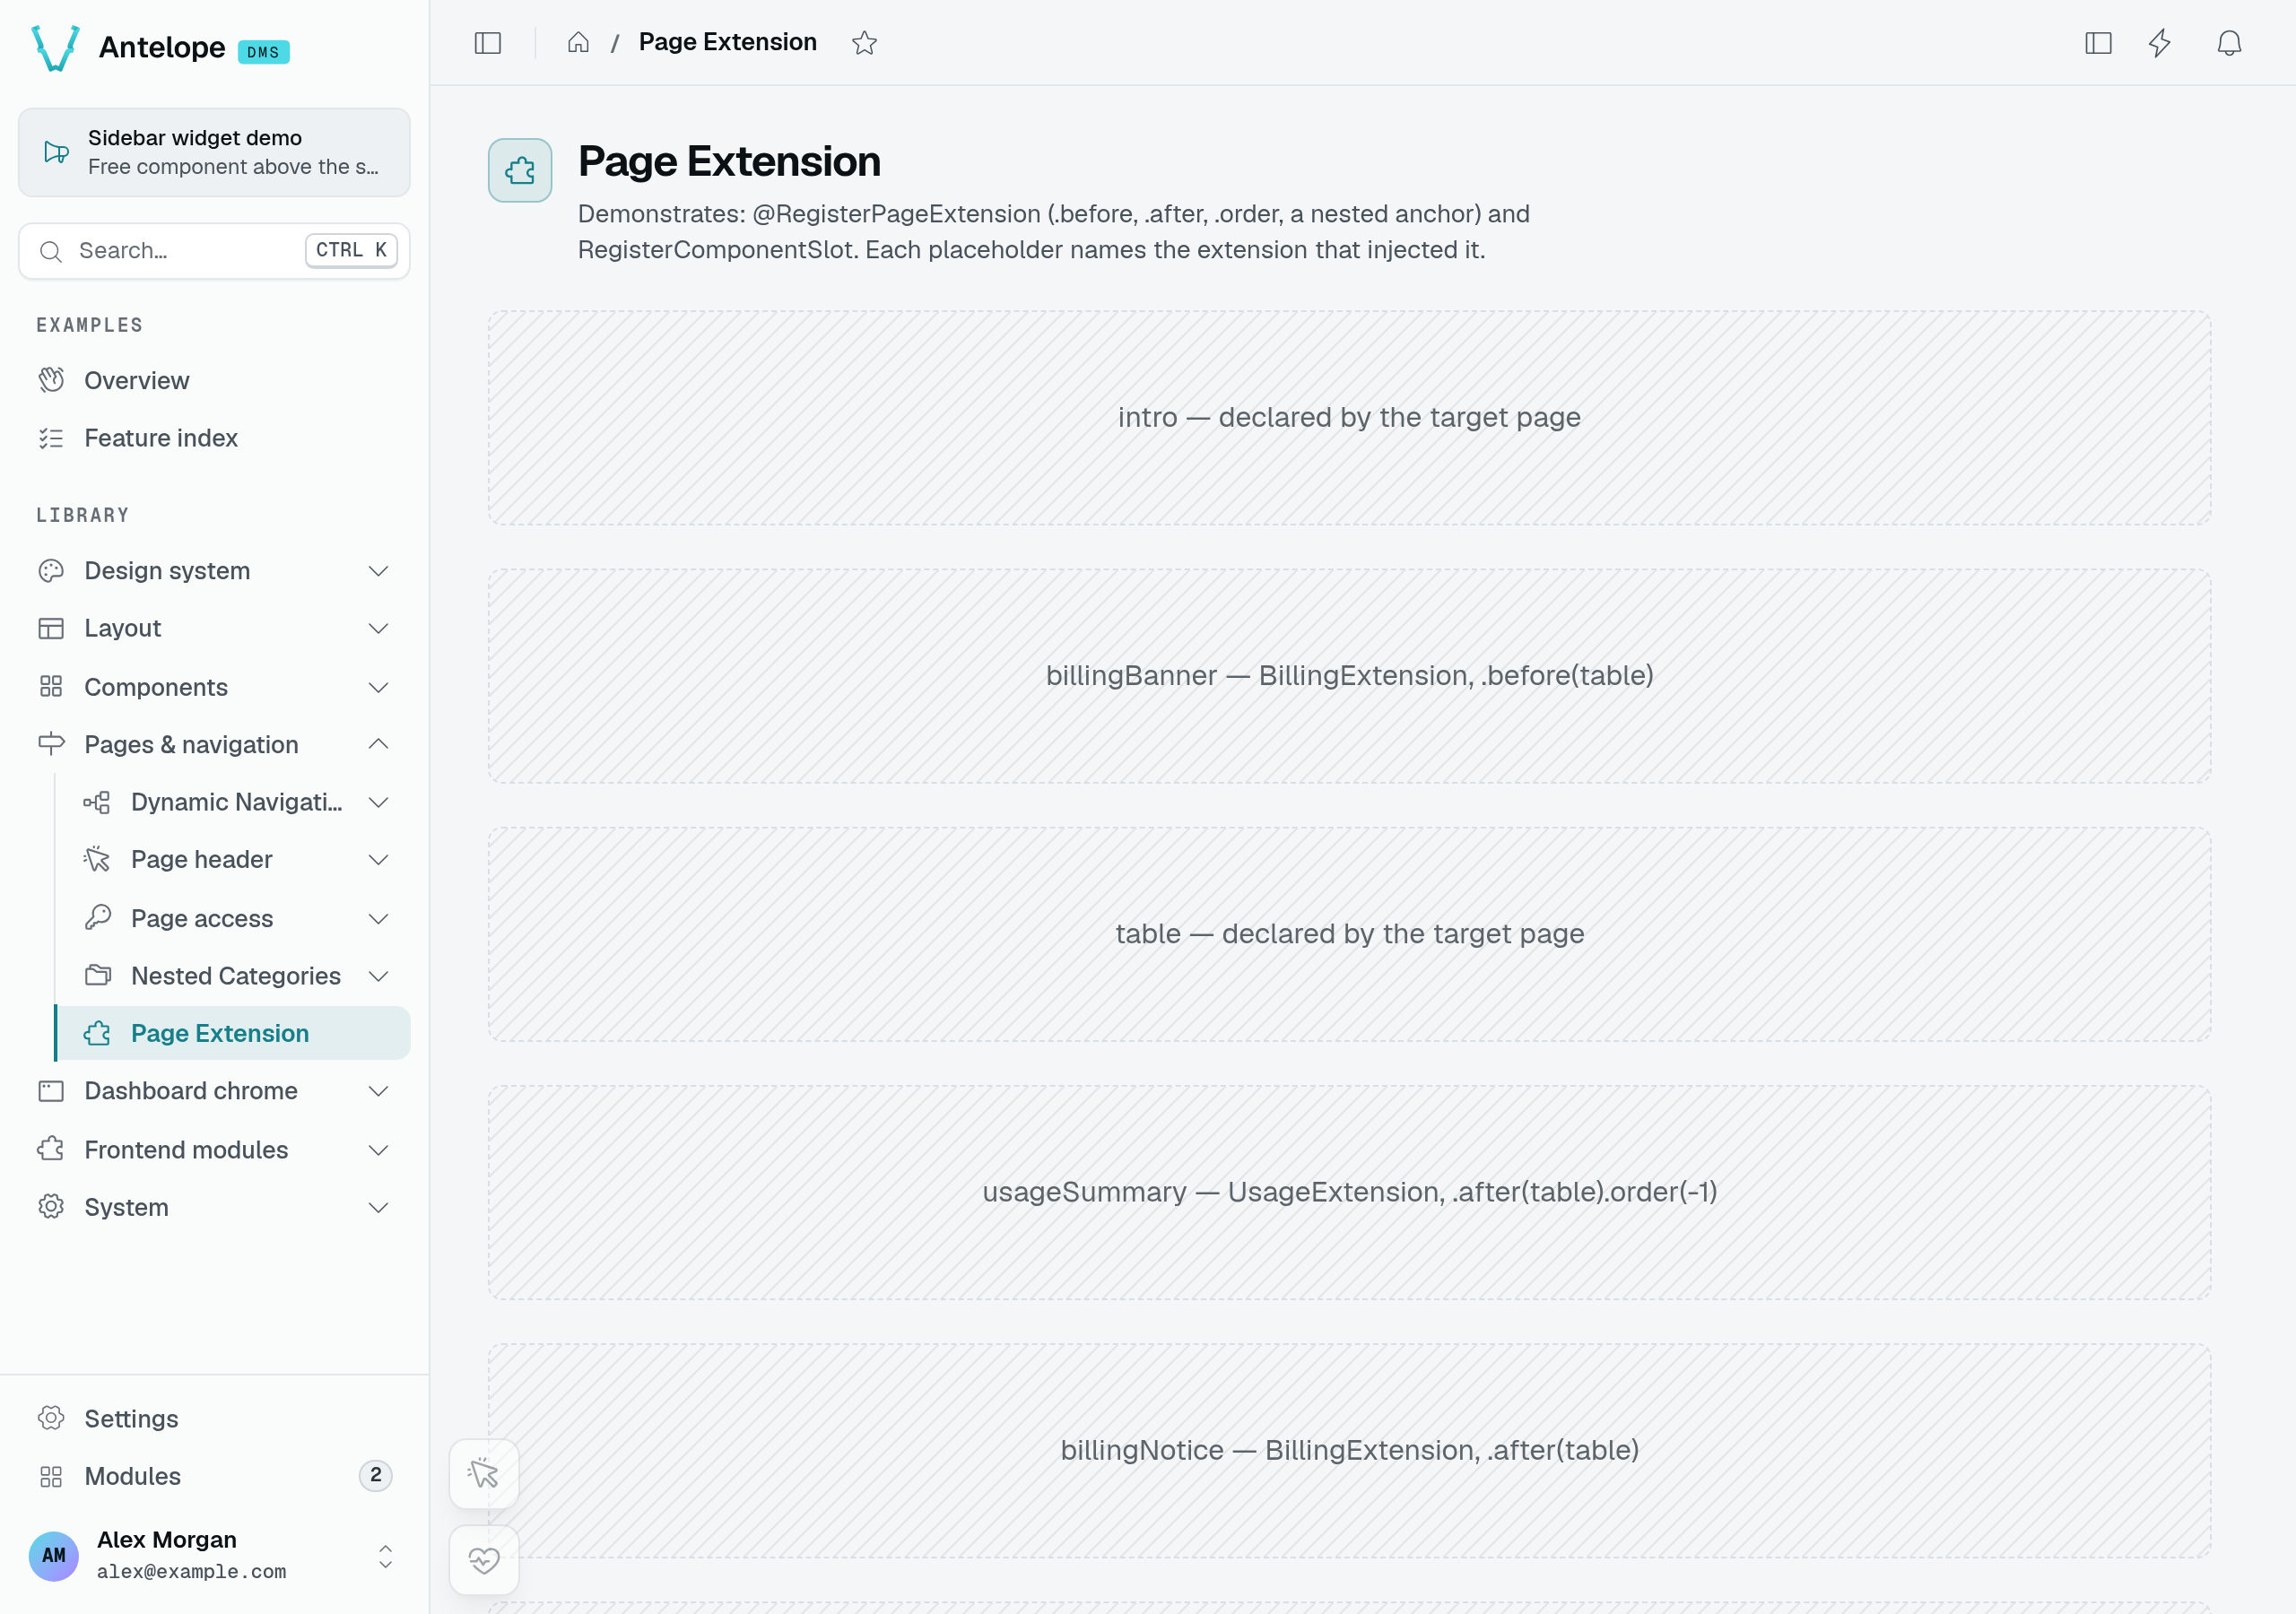Click the 'table — declared by the target page' block
This screenshot has width=2296, height=1614.
click(x=1349, y=934)
